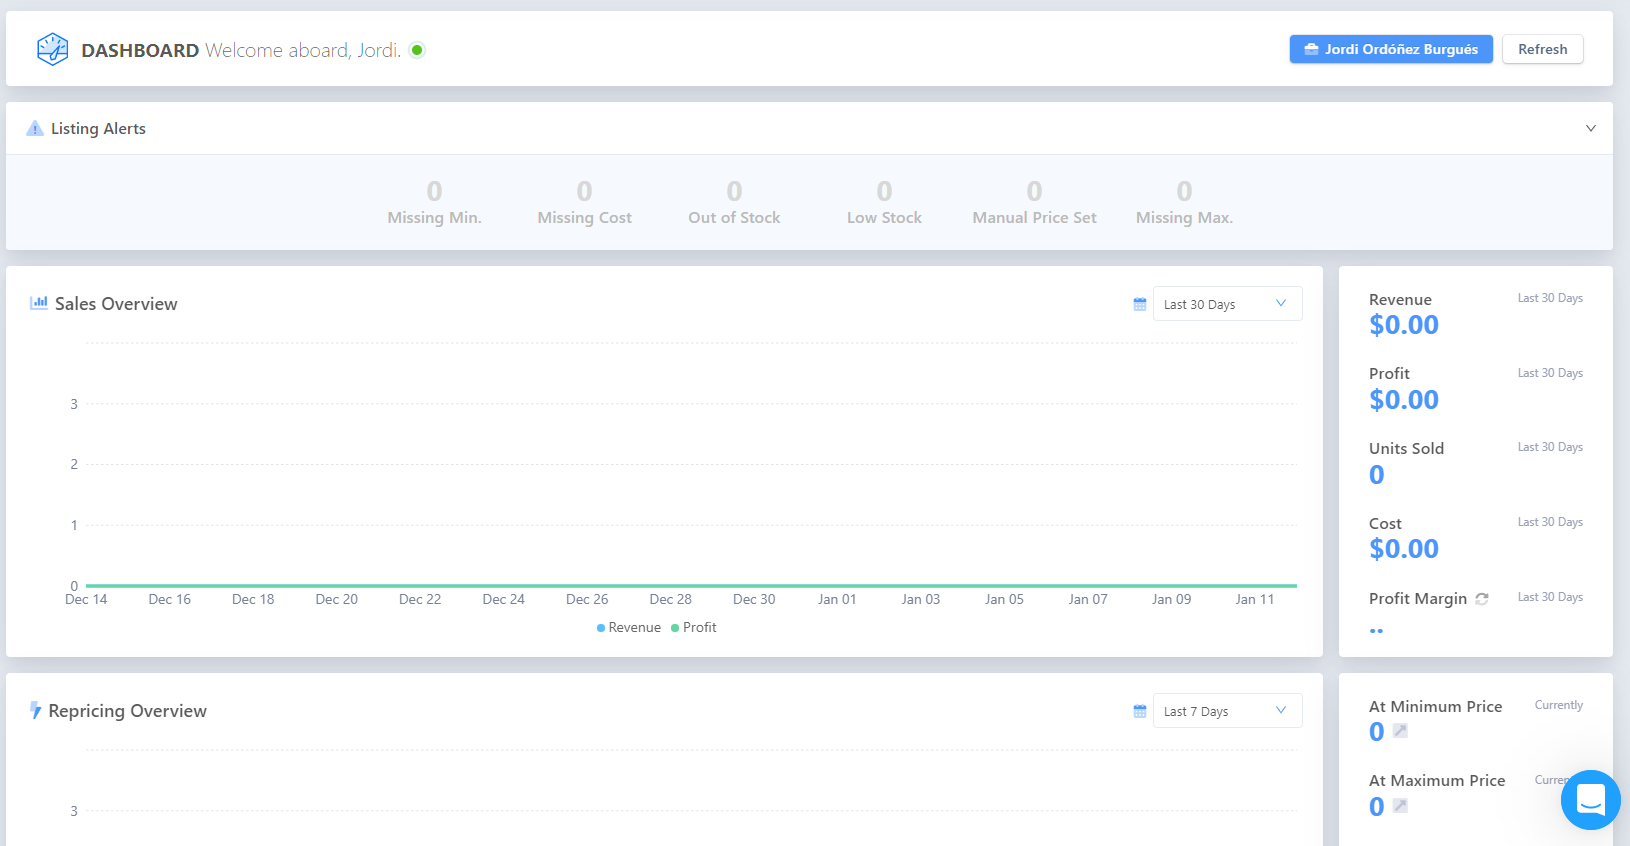
Task: Open the Jordi Ordóñez Burgués account button
Action: point(1391,49)
